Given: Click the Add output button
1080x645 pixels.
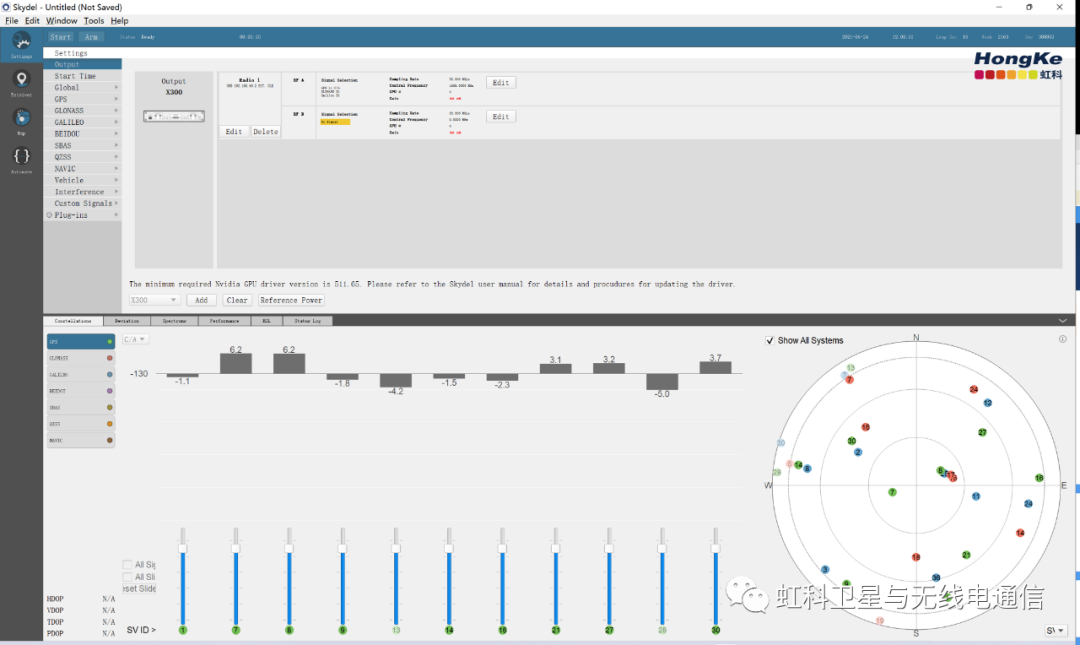Looking at the screenshot, I should click(201, 300).
